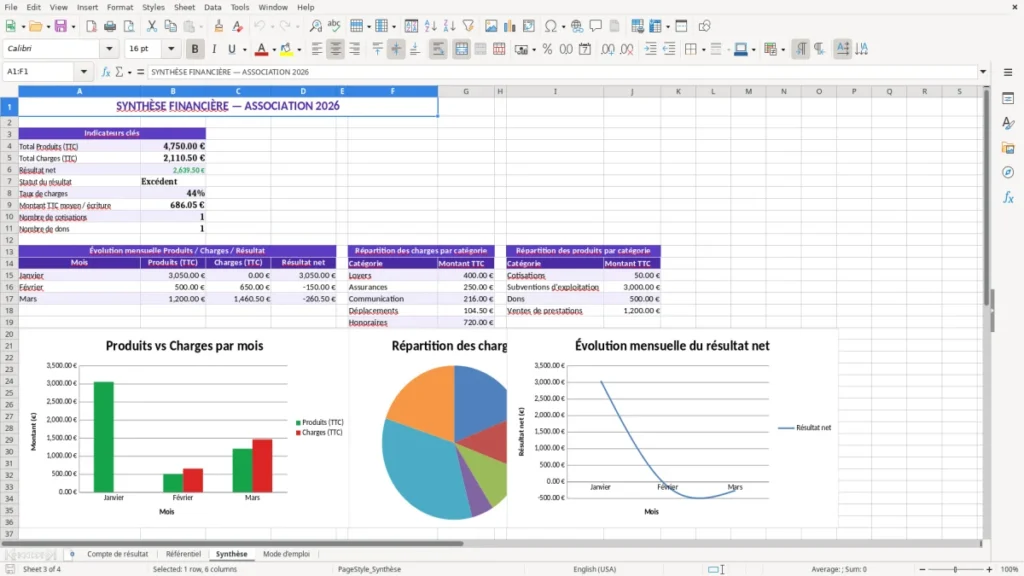Center the cell content vertically
1024x576 pixels.
pos(396,49)
